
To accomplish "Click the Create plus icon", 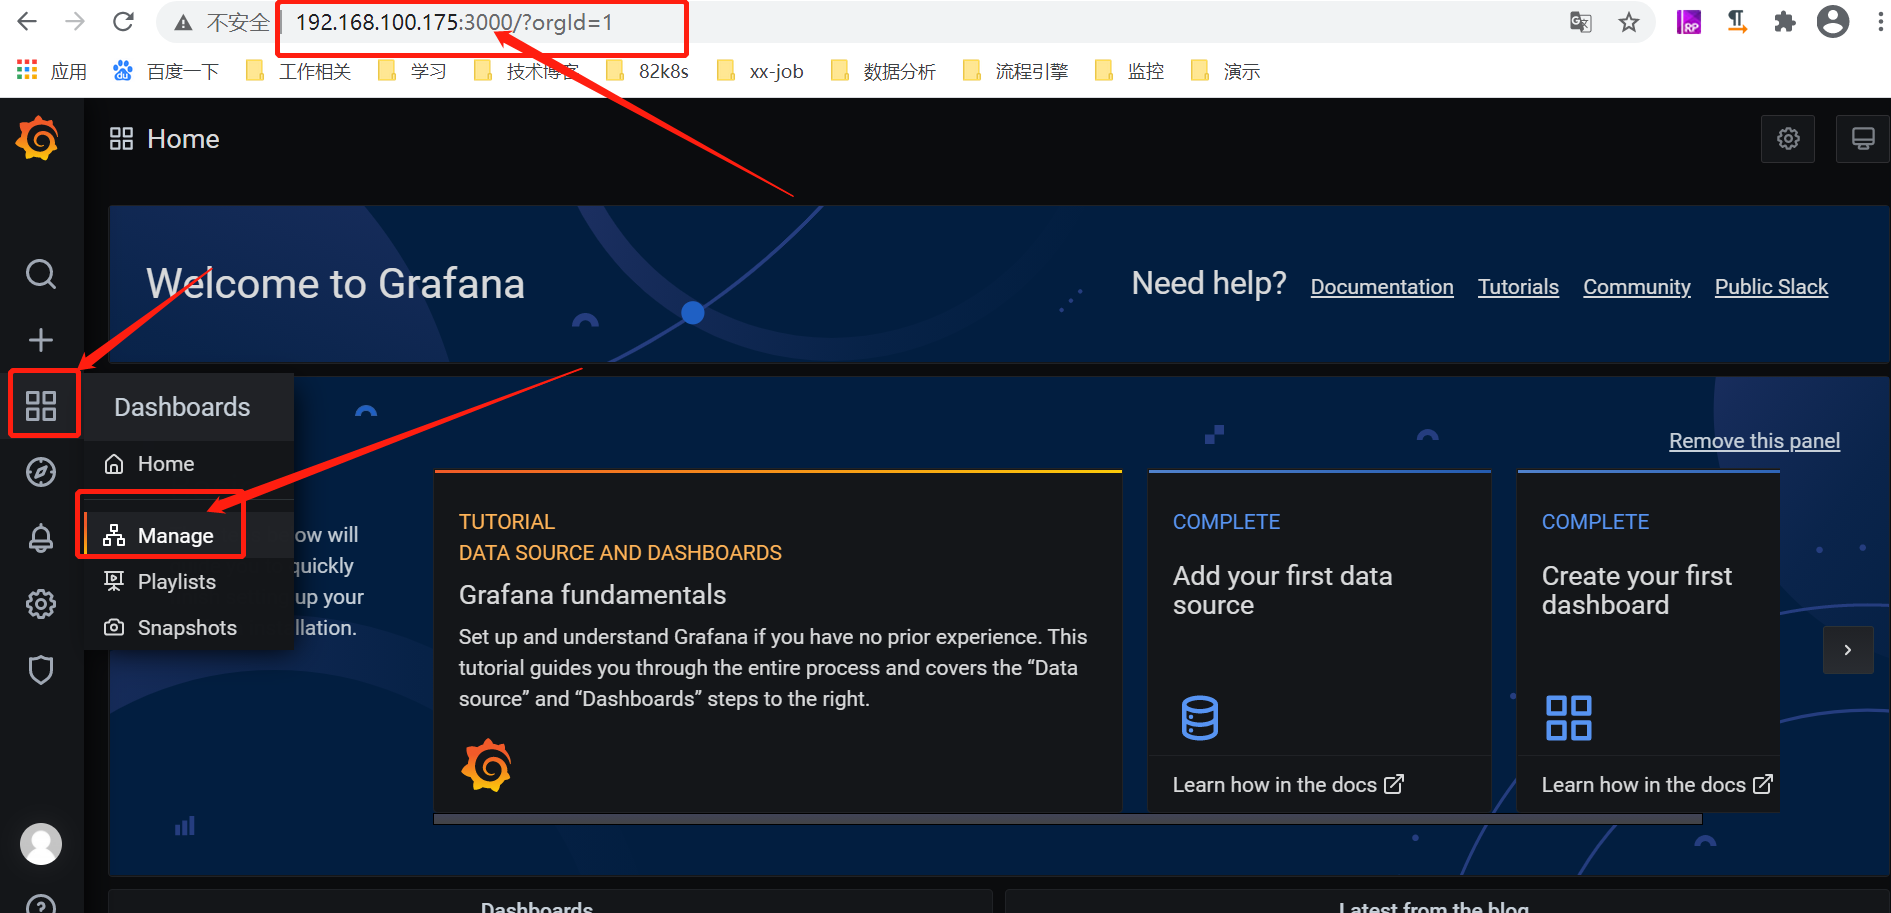I will [41, 340].
